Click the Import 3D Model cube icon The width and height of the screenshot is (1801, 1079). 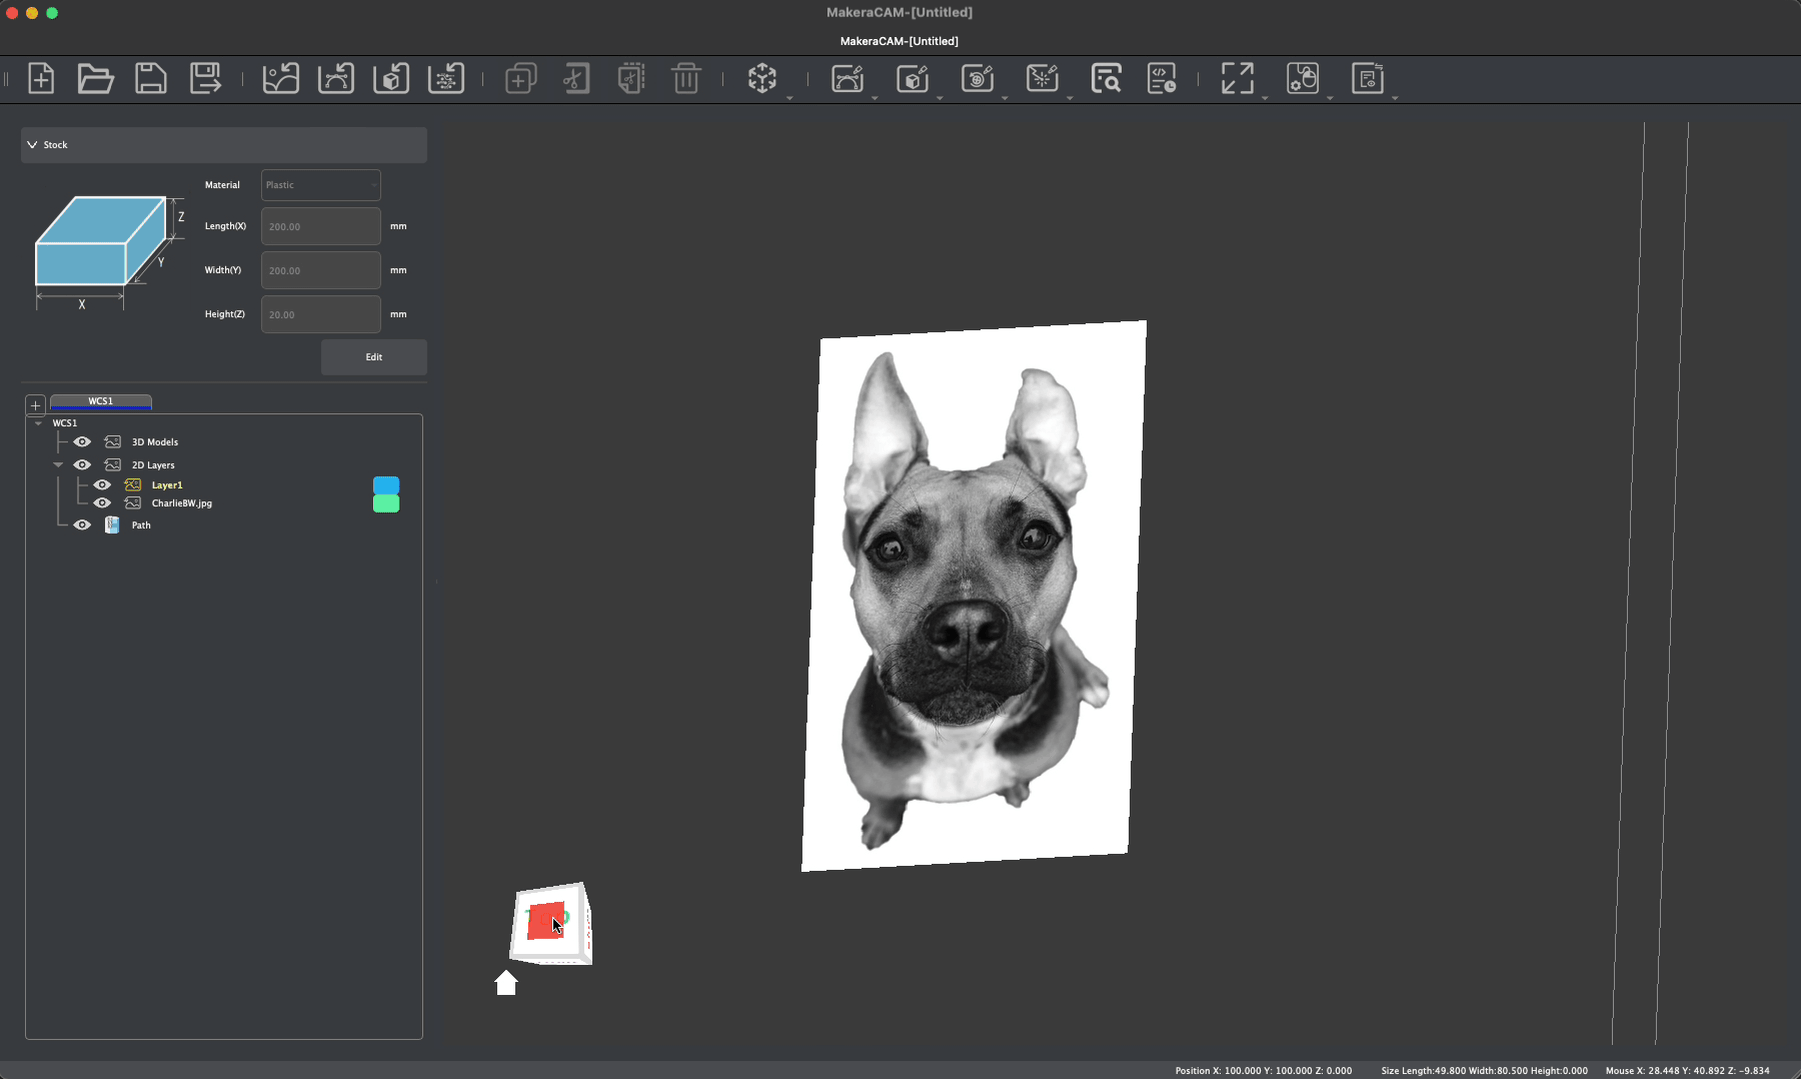coord(391,78)
